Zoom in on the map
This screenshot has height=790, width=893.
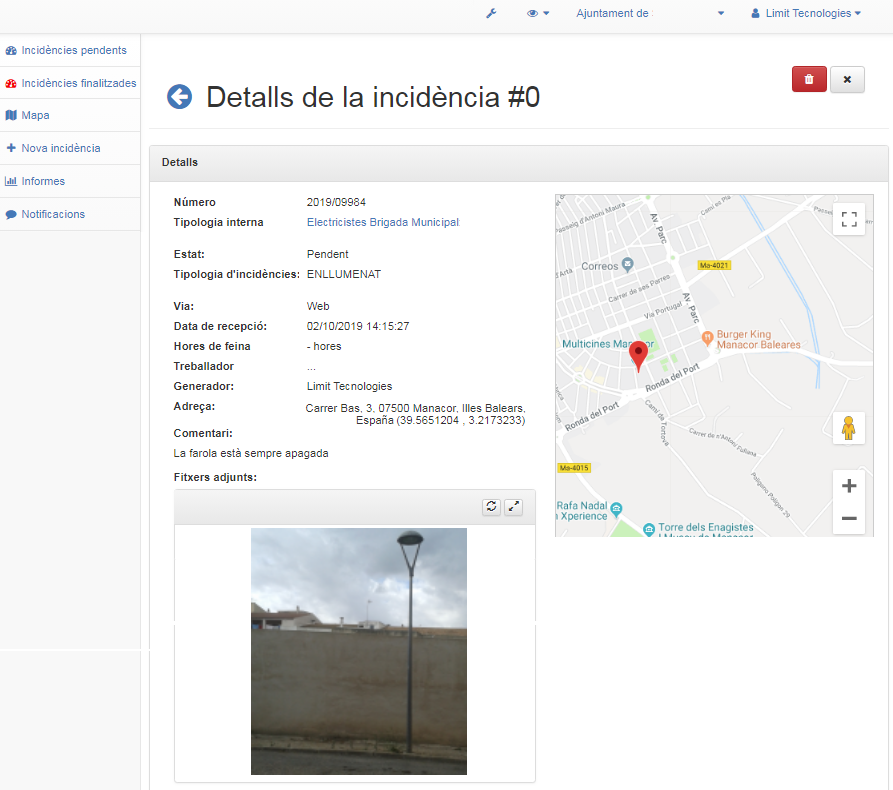[849, 486]
